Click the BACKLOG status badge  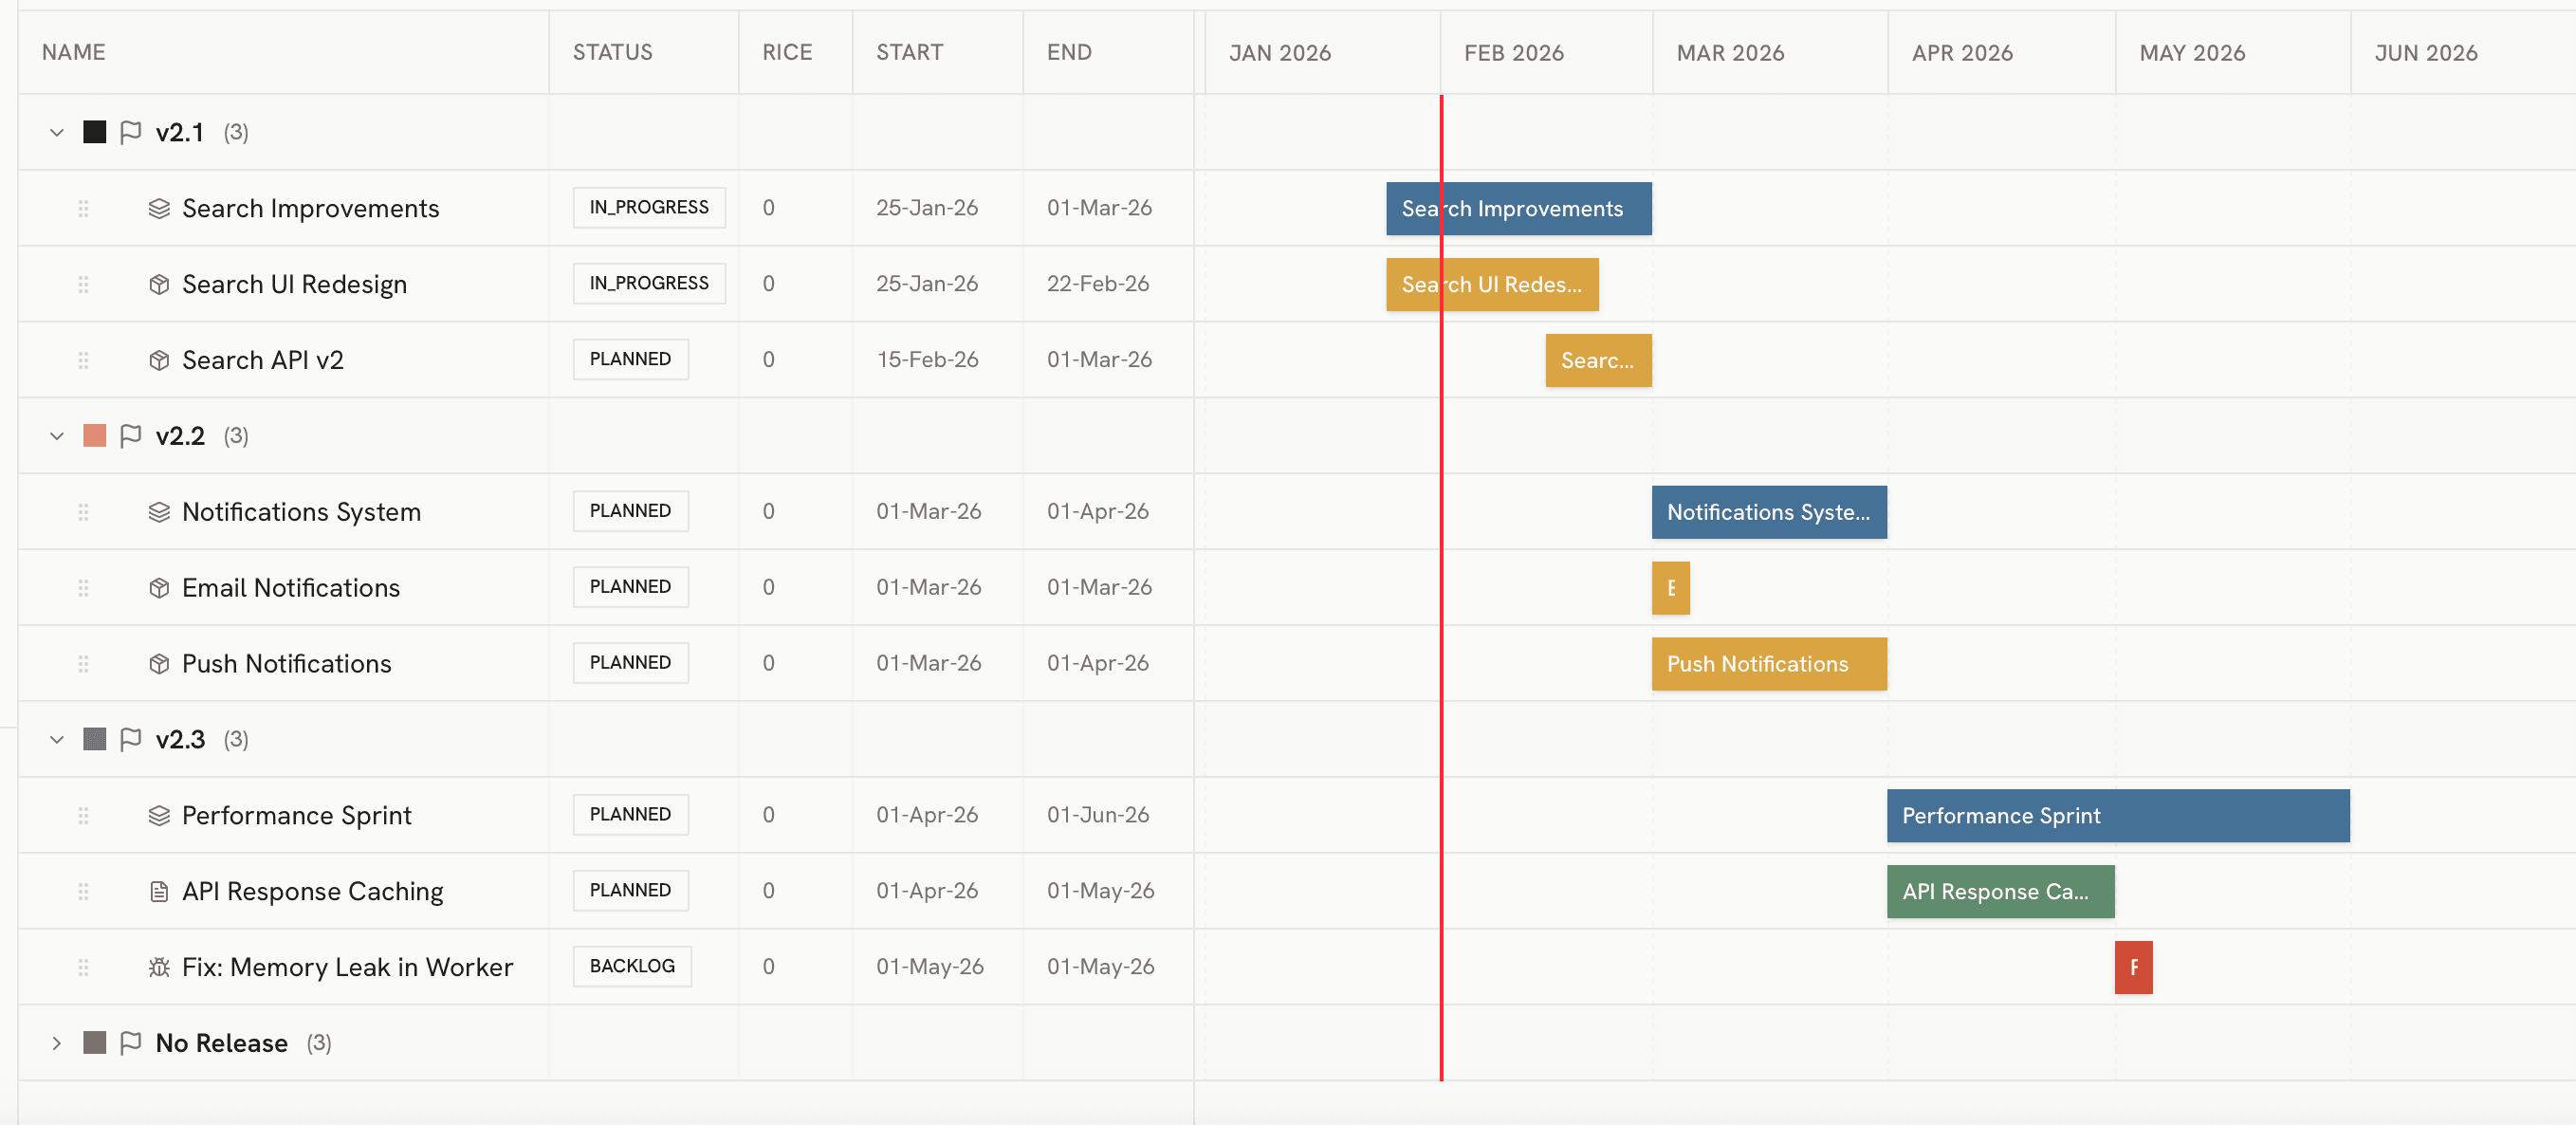[631, 966]
